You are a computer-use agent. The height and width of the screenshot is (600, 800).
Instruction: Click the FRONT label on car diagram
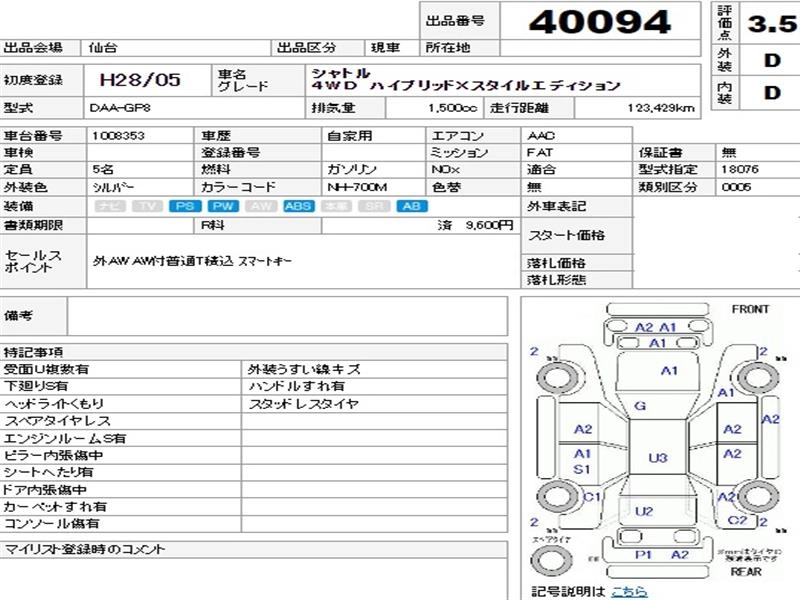[750, 309]
